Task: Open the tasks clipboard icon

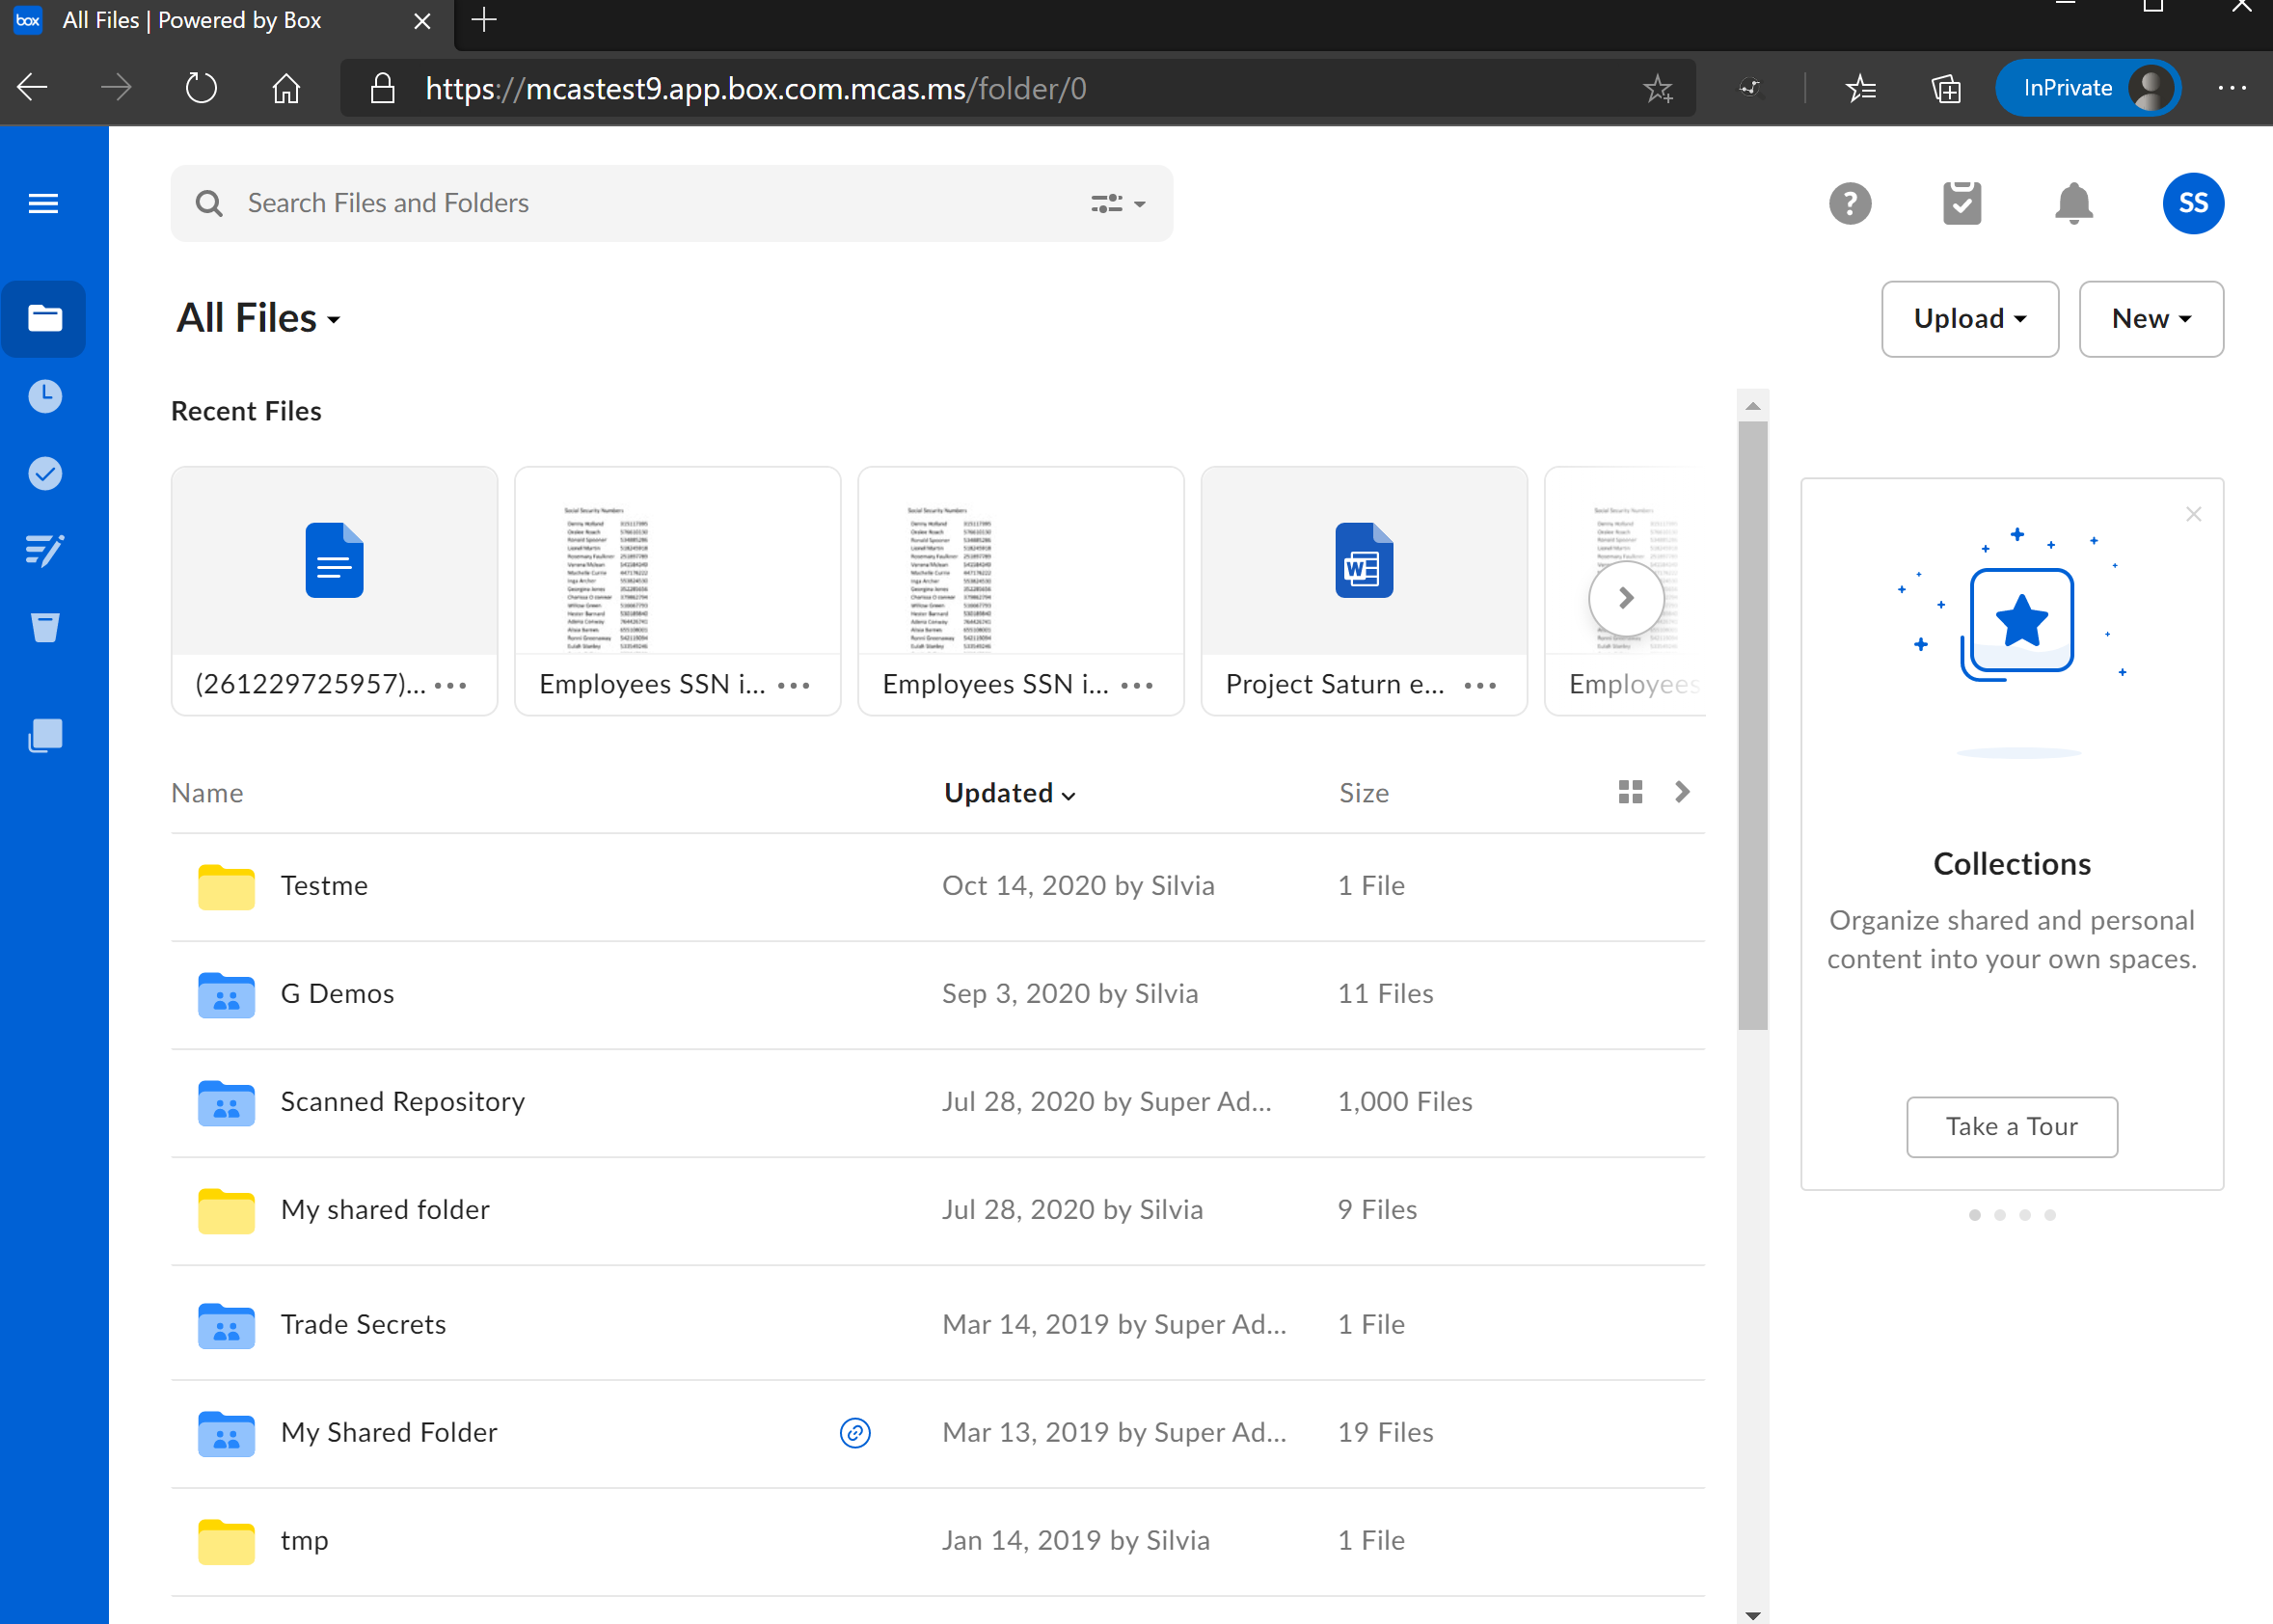Action: 1962,203
